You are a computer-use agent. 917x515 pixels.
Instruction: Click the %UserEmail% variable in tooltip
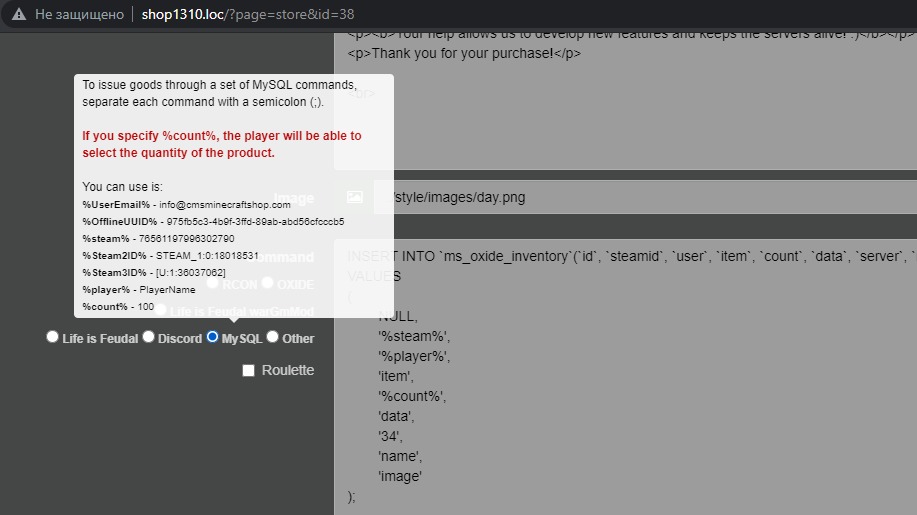[116, 205]
